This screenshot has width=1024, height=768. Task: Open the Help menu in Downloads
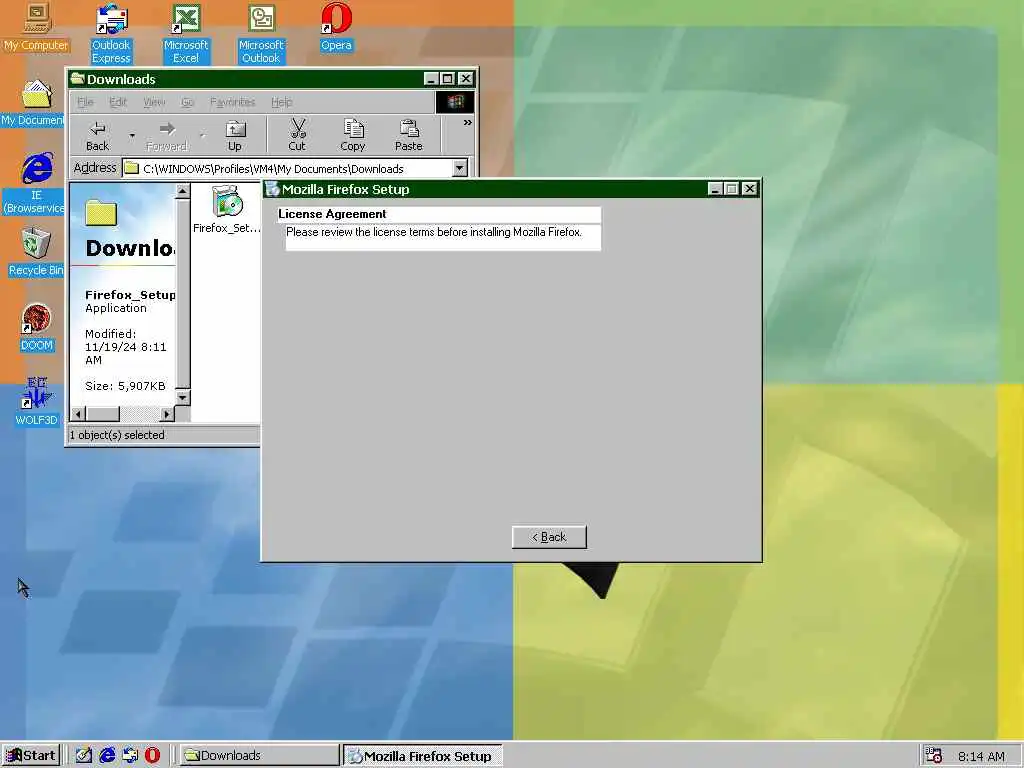pyautogui.click(x=281, y=102)
